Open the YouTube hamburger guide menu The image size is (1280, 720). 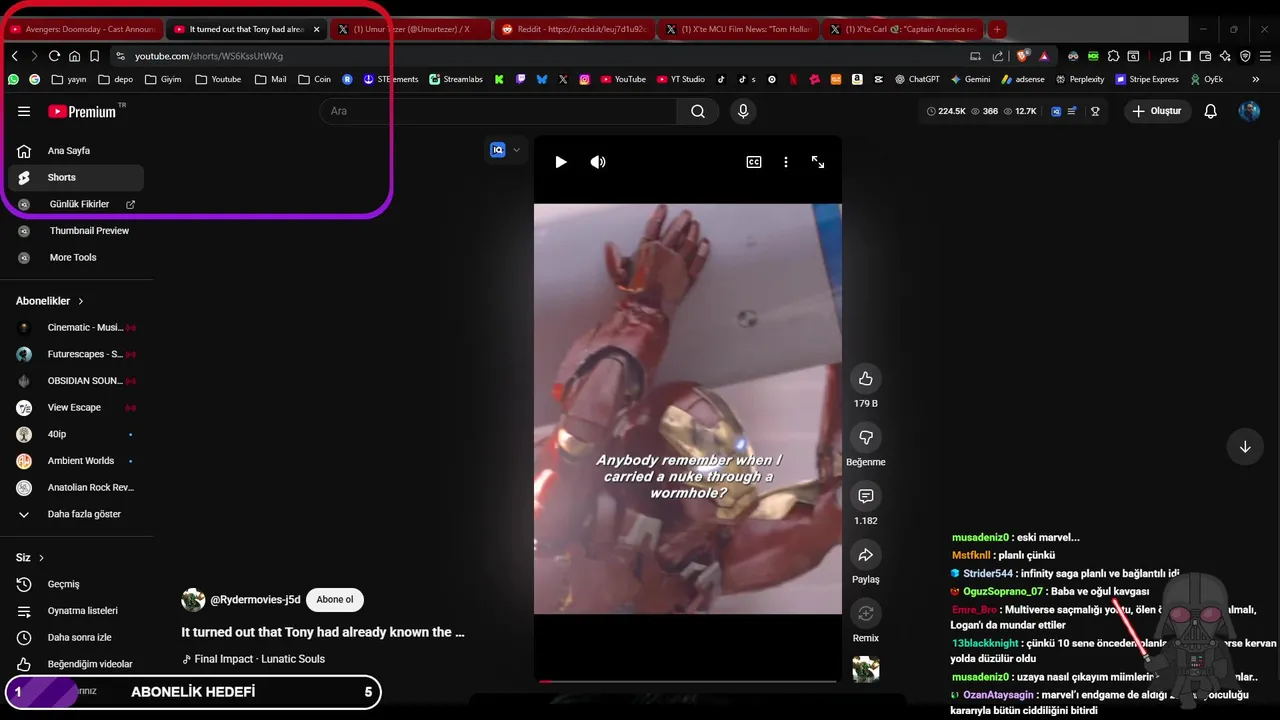tap(24, 112)
